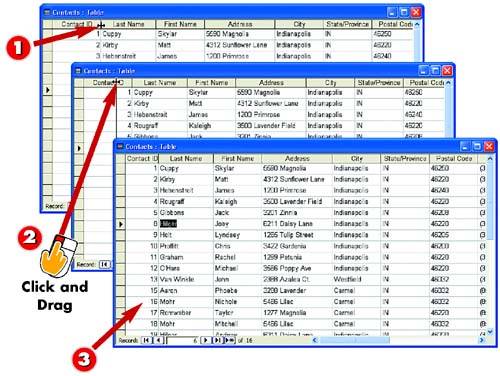The width and height of the screenshot is (500, 376).
Task: Select First Name column header in front window
Action: click(238, 159)
